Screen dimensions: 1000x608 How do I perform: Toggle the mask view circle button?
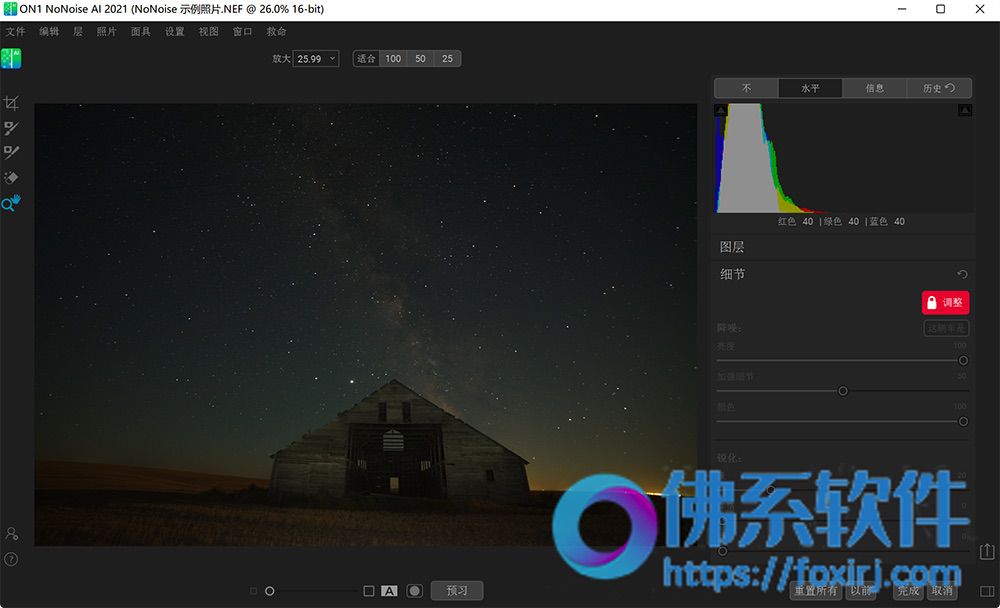point(414,591)
